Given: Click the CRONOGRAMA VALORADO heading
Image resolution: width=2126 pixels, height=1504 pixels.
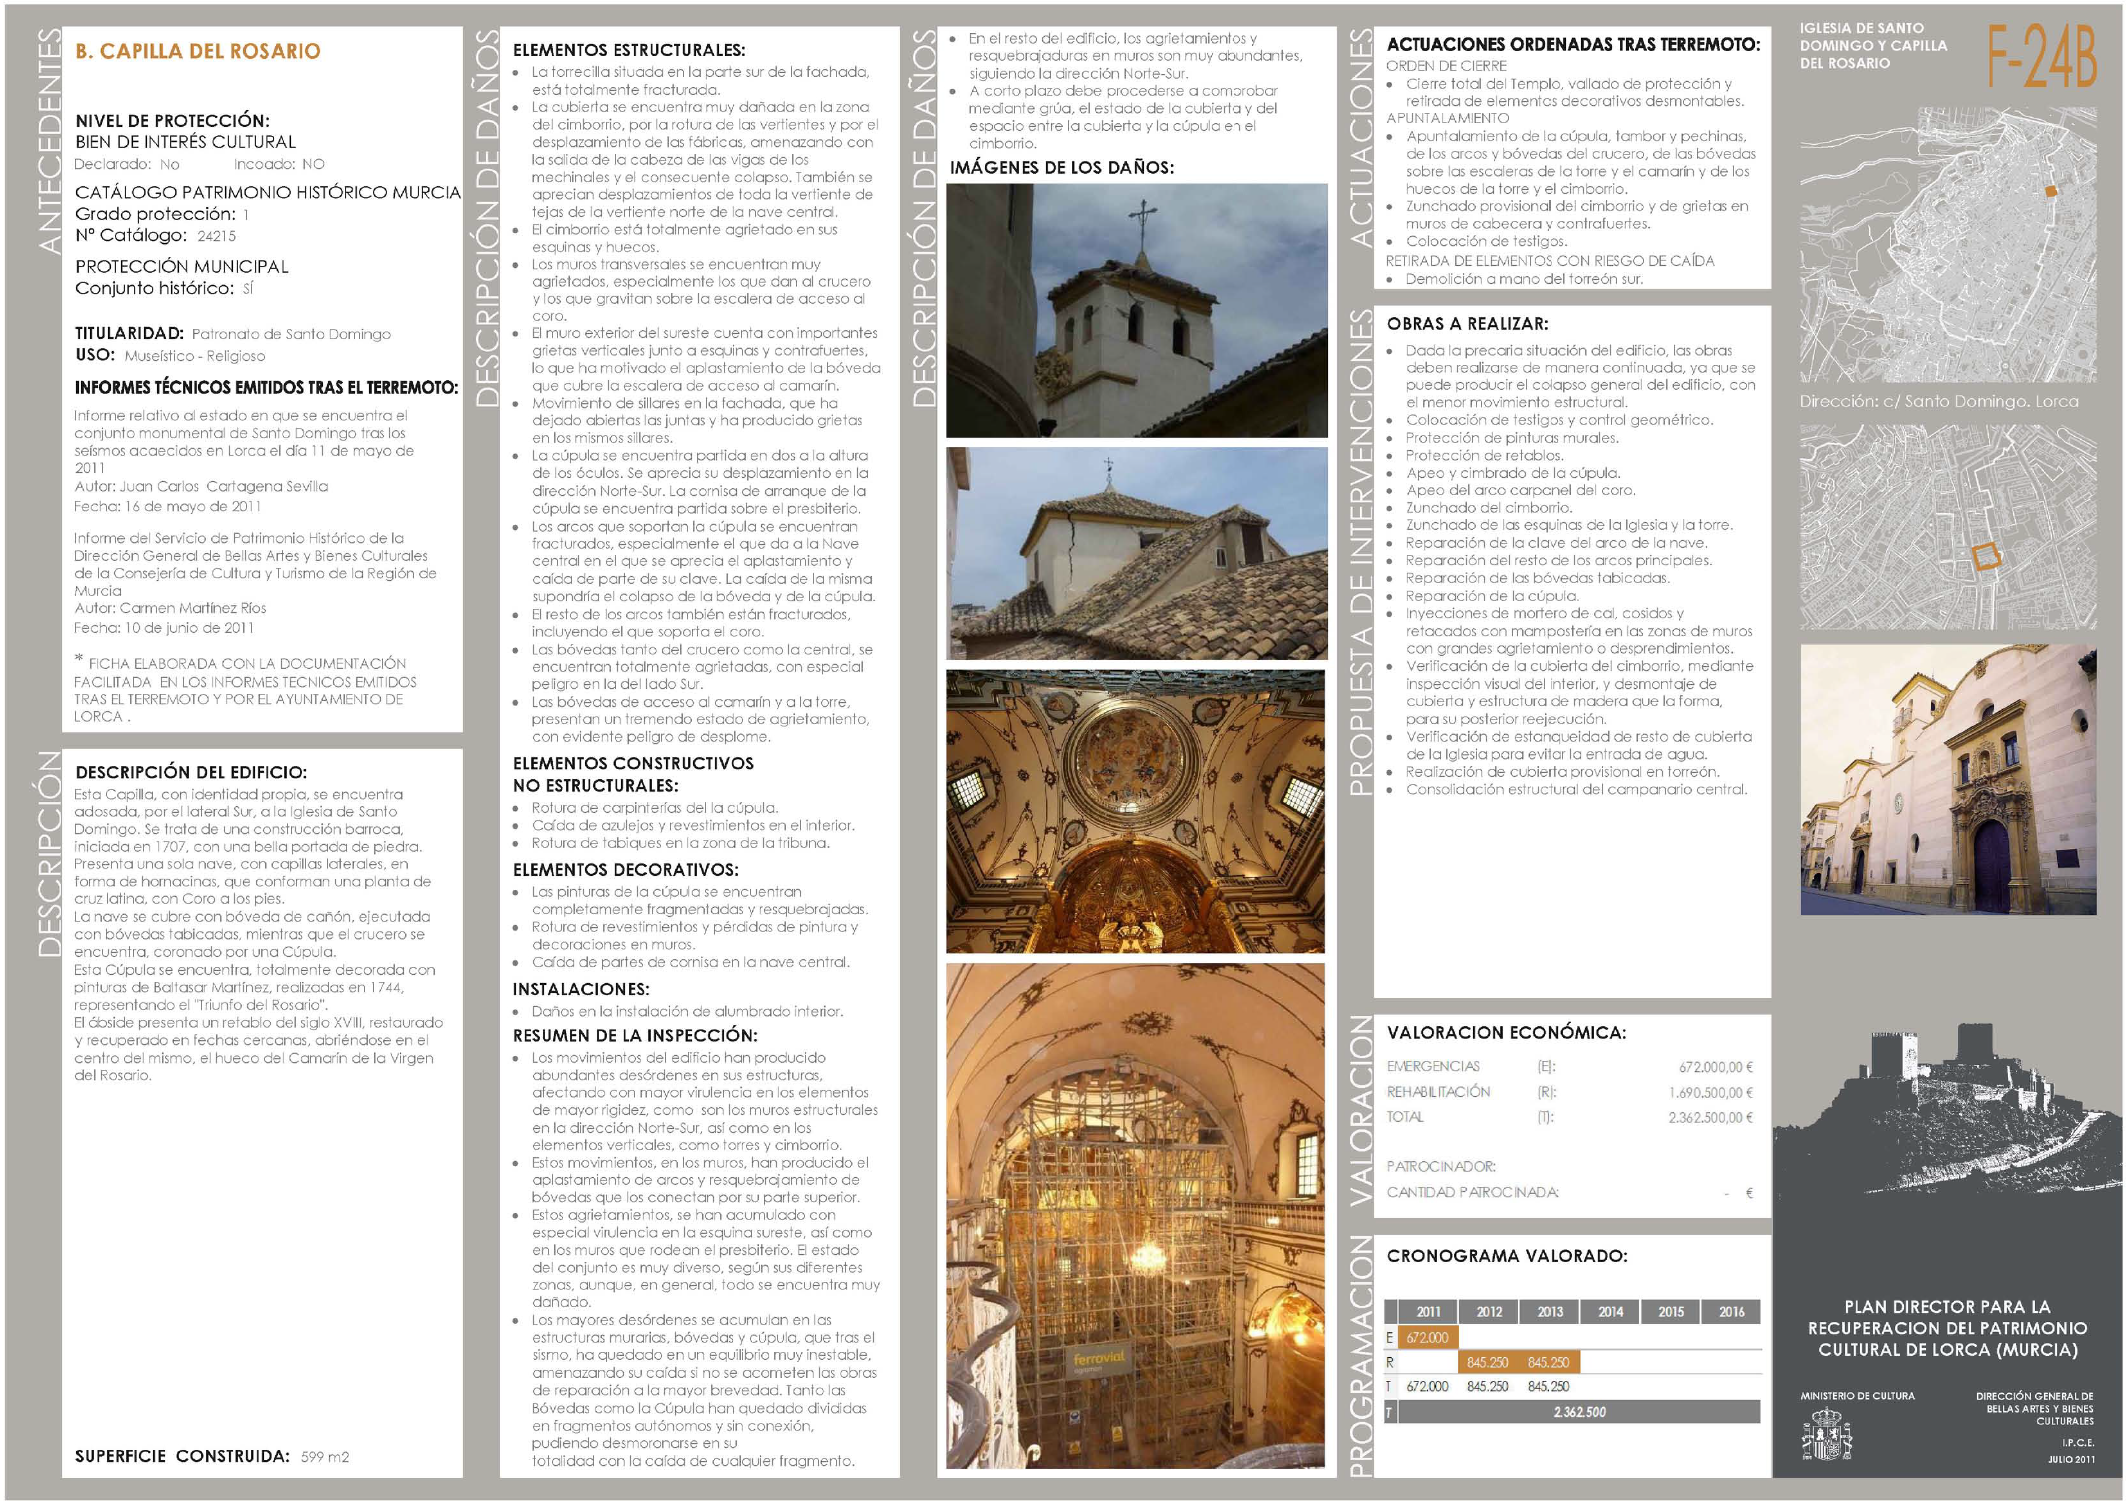Looking at the screenshot, I should pos(1507,1256).
